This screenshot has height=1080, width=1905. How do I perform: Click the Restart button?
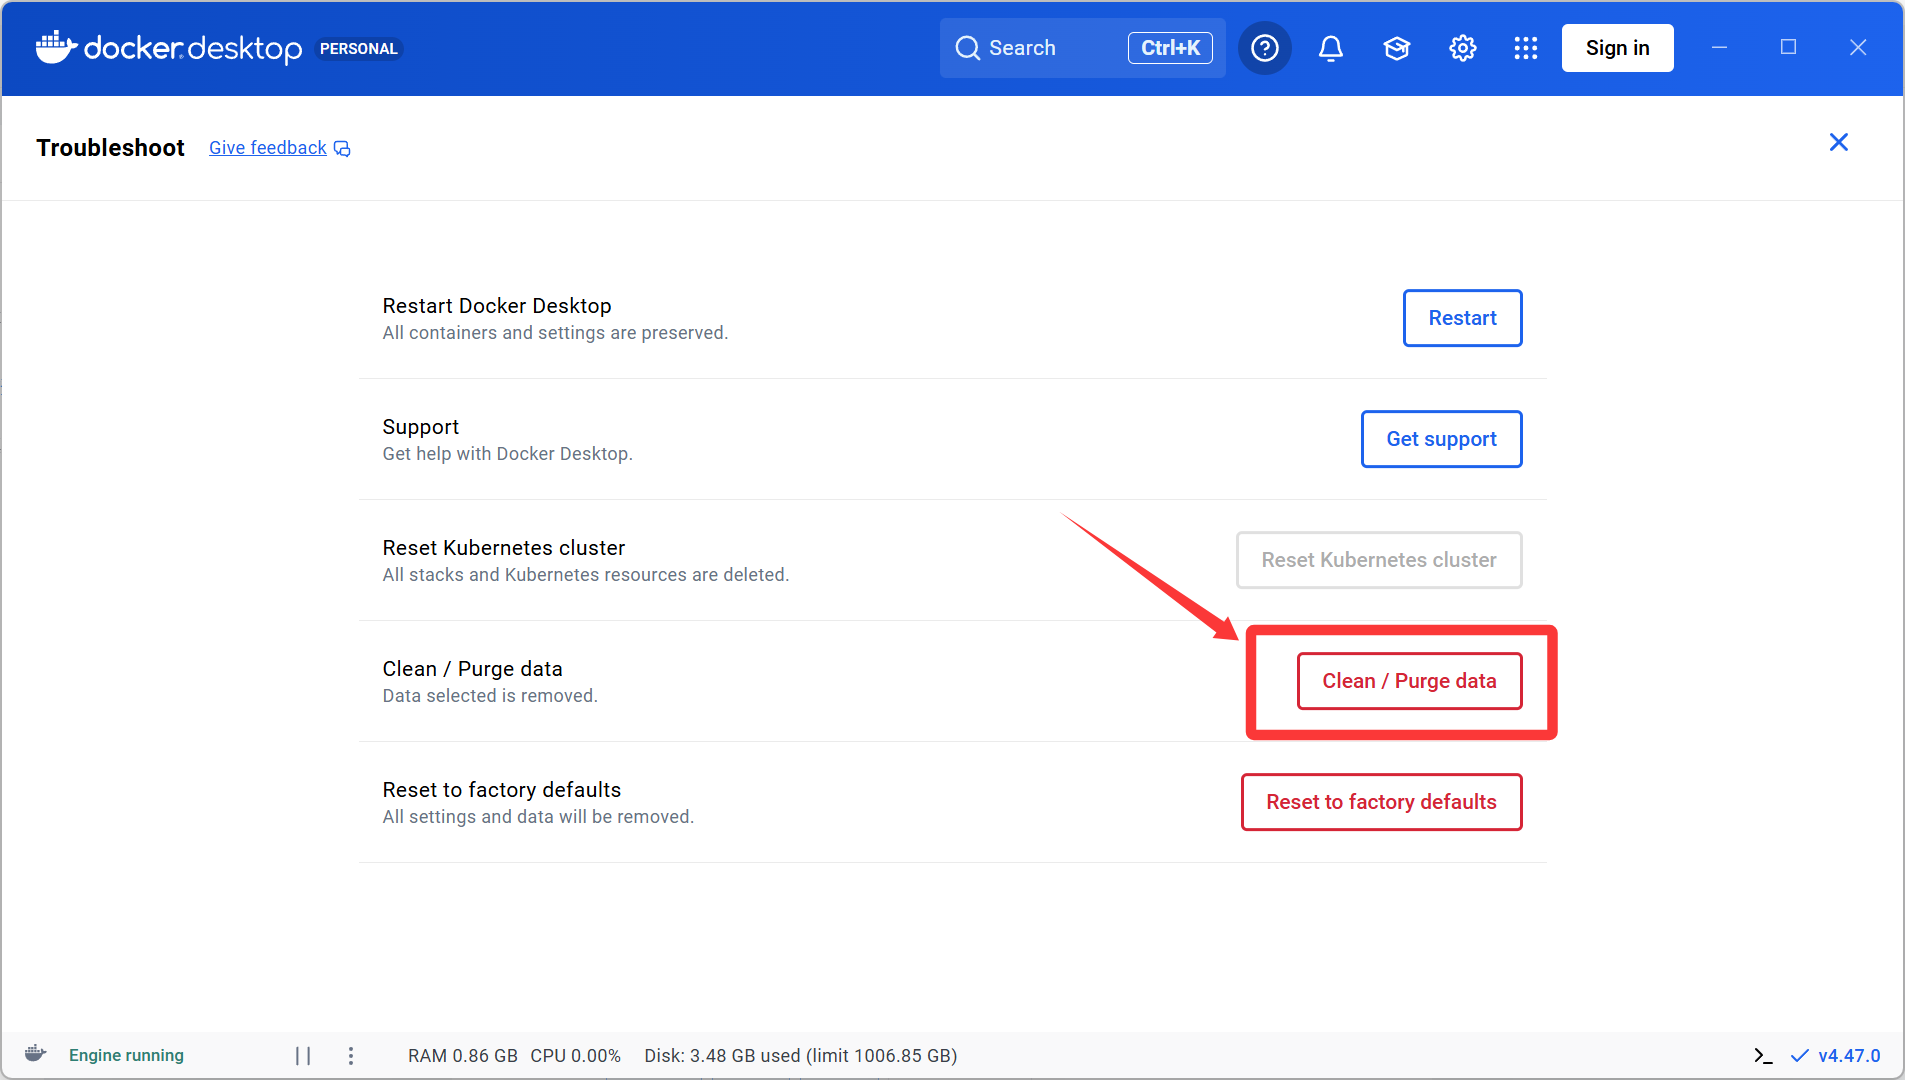1462,318
